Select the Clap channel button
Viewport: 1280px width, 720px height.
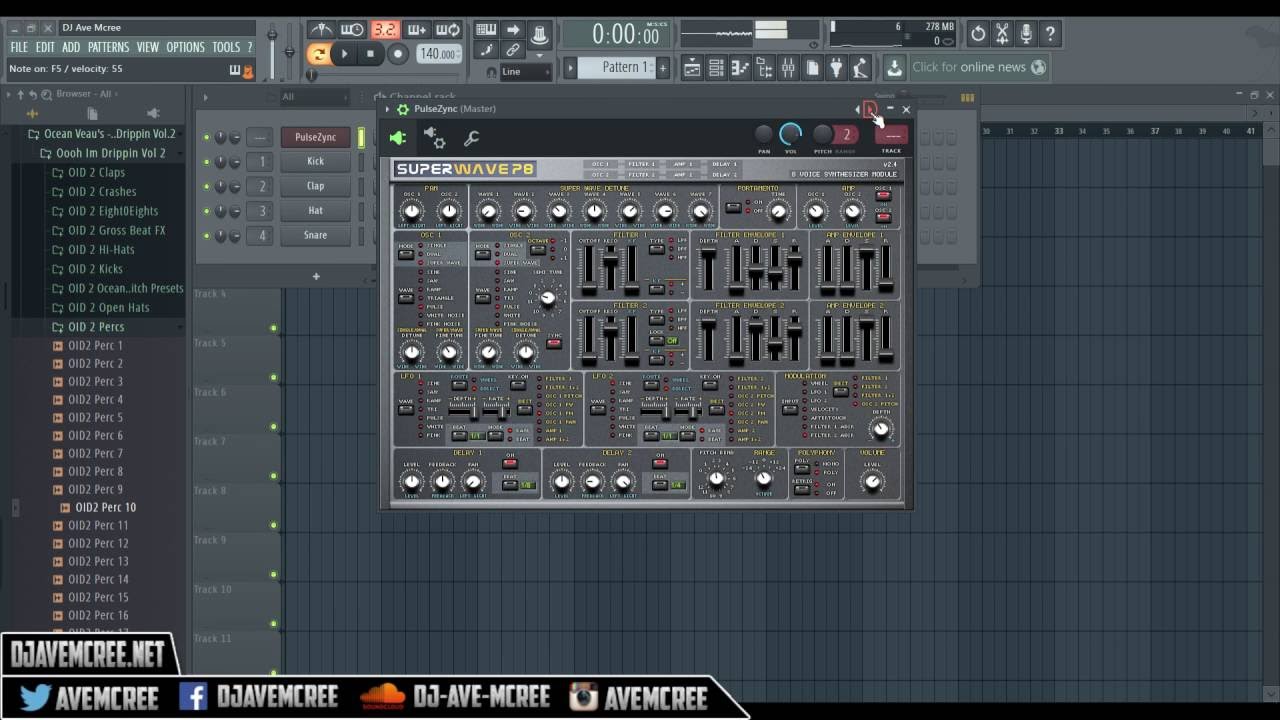[x=315, y=186]
